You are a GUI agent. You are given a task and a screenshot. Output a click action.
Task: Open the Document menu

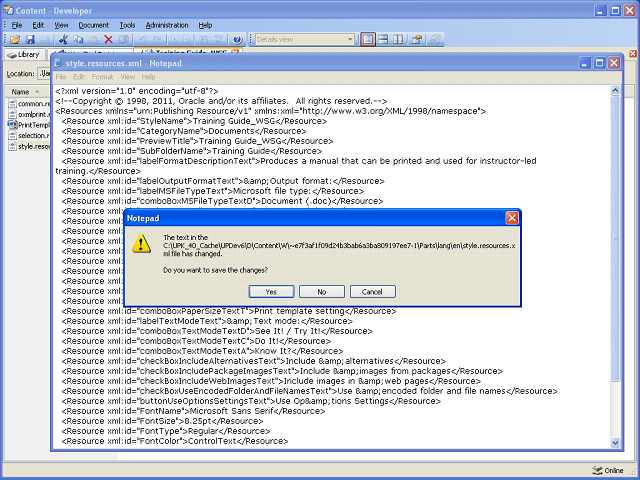tap(93, 25)
